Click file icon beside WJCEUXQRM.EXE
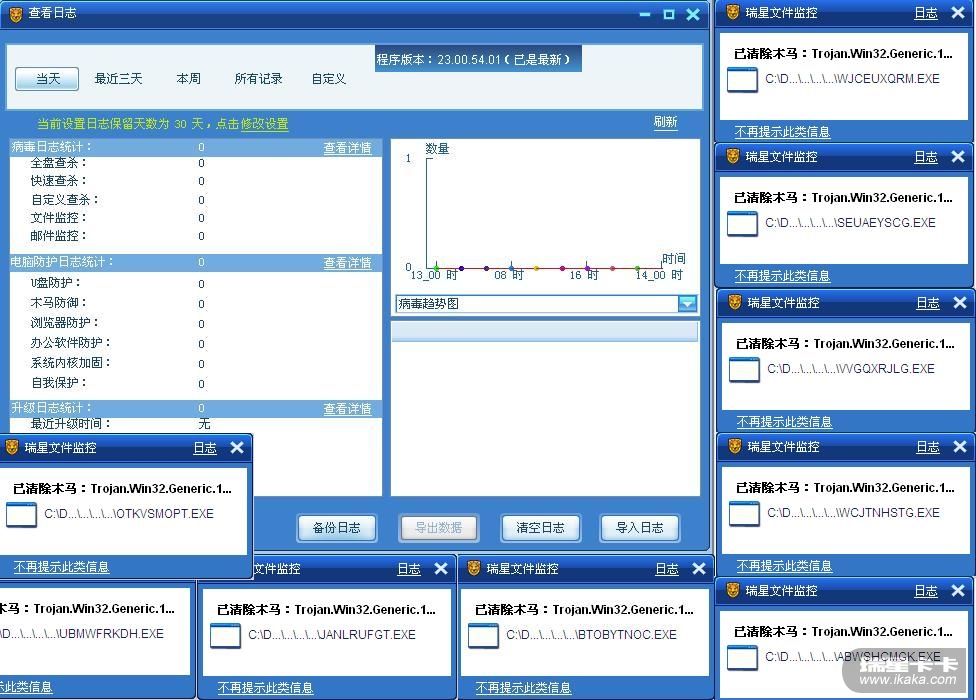976x700 pixels. [x=743, y=80]
